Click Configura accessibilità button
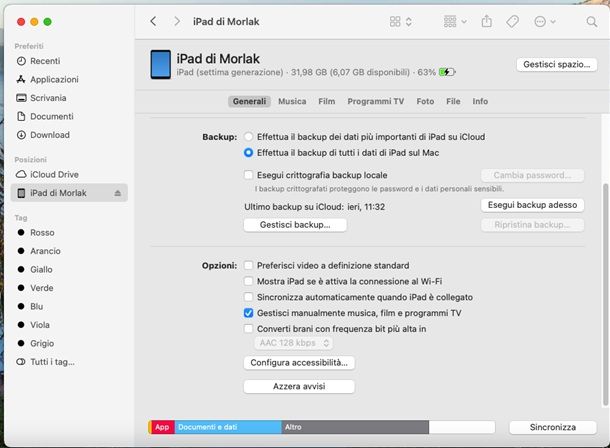 pos(299,363)
